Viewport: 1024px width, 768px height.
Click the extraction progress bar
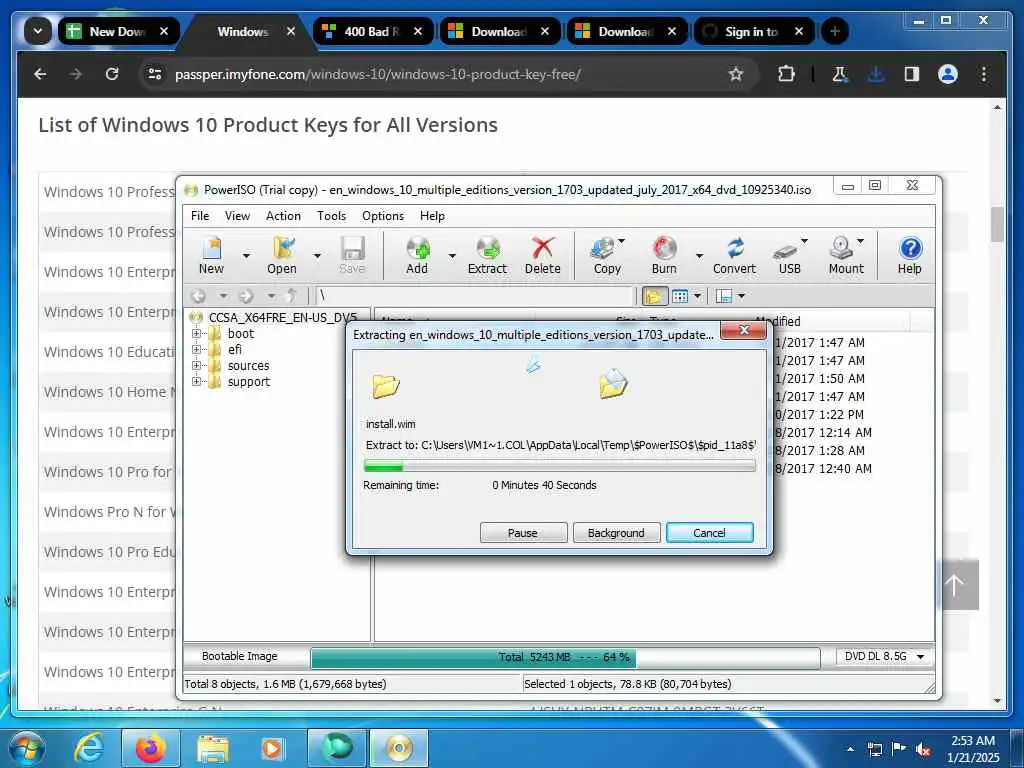(560, 466)
